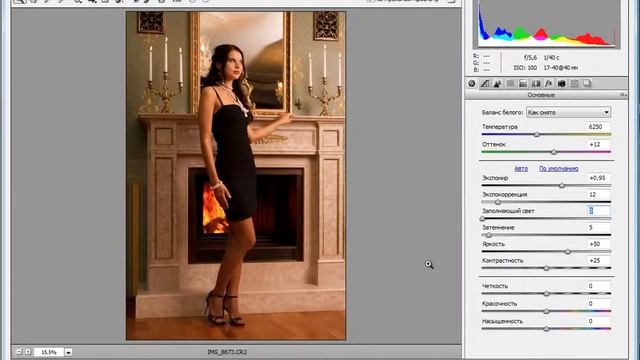This screenshot has height=360, width=640.
Task: Open the Основные panel flyout menu
Action: tap(623, 95)
